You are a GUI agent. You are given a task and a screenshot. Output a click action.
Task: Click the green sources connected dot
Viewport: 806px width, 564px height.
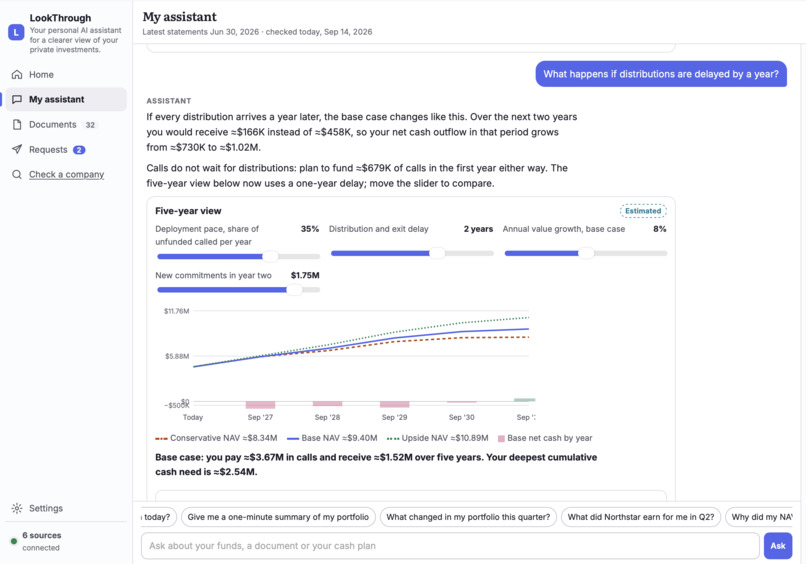(14, 541)
